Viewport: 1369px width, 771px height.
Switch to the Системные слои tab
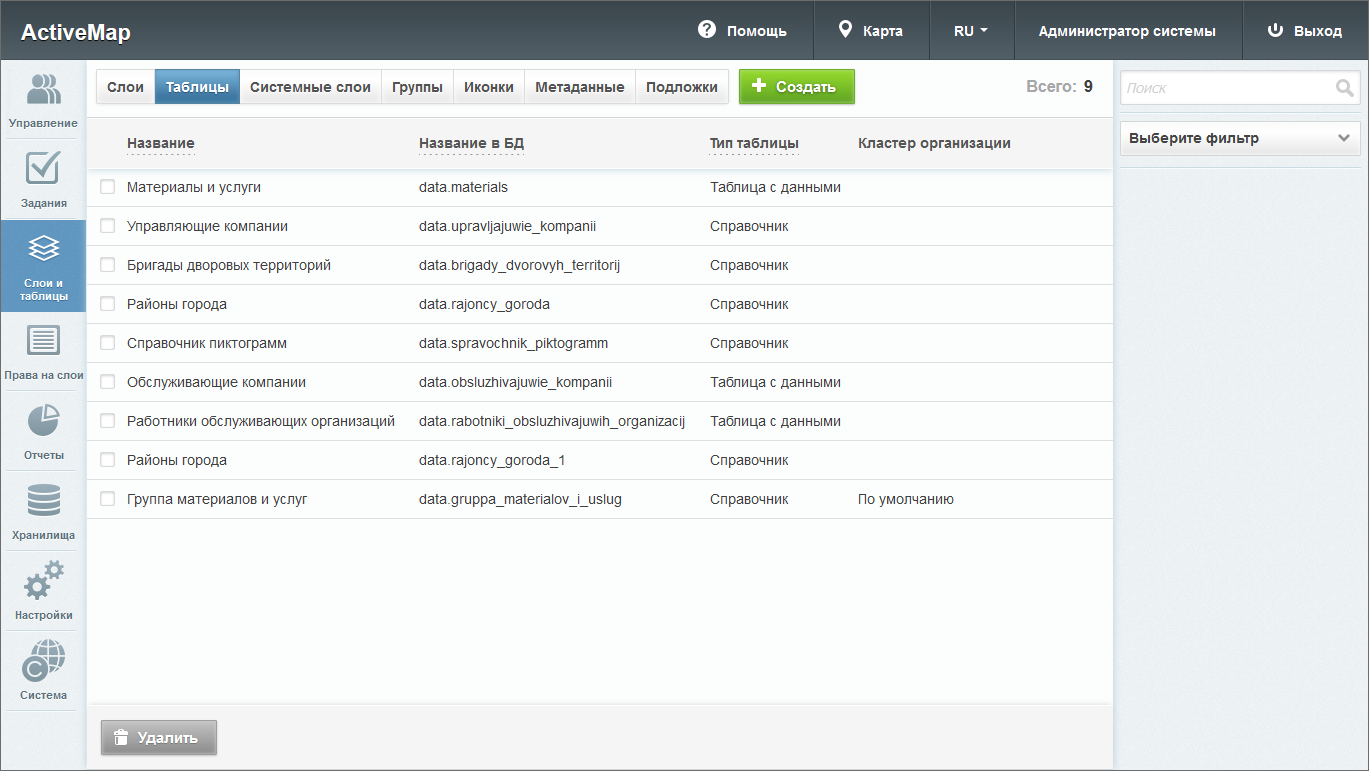coord(310,87)
